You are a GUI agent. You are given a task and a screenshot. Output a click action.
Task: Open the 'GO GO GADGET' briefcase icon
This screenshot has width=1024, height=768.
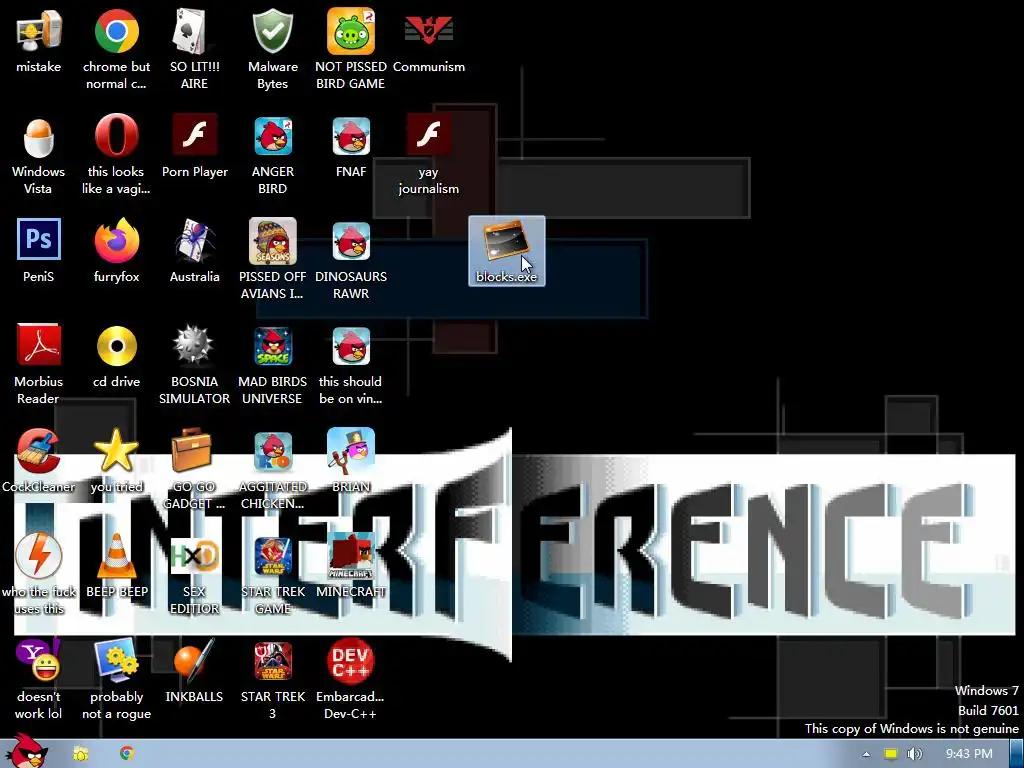pyautogui.click(x=192, y=450)
